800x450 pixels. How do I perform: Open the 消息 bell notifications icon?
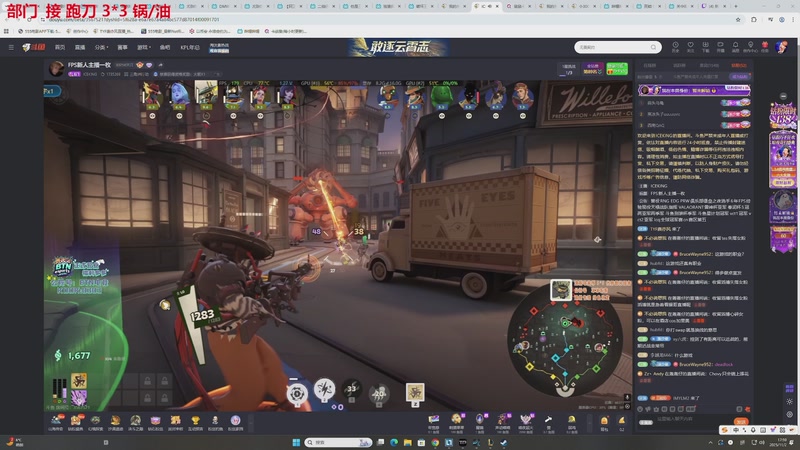735,47
